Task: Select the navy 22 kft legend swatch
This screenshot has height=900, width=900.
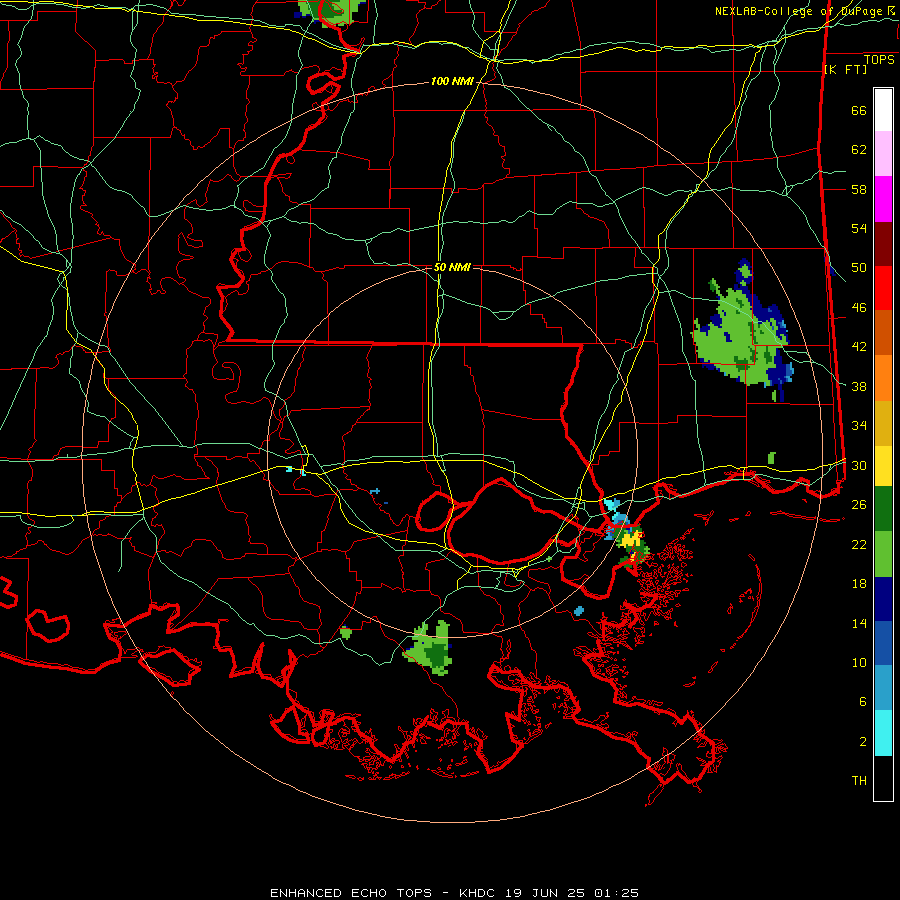Action: [x=883, y=599]
